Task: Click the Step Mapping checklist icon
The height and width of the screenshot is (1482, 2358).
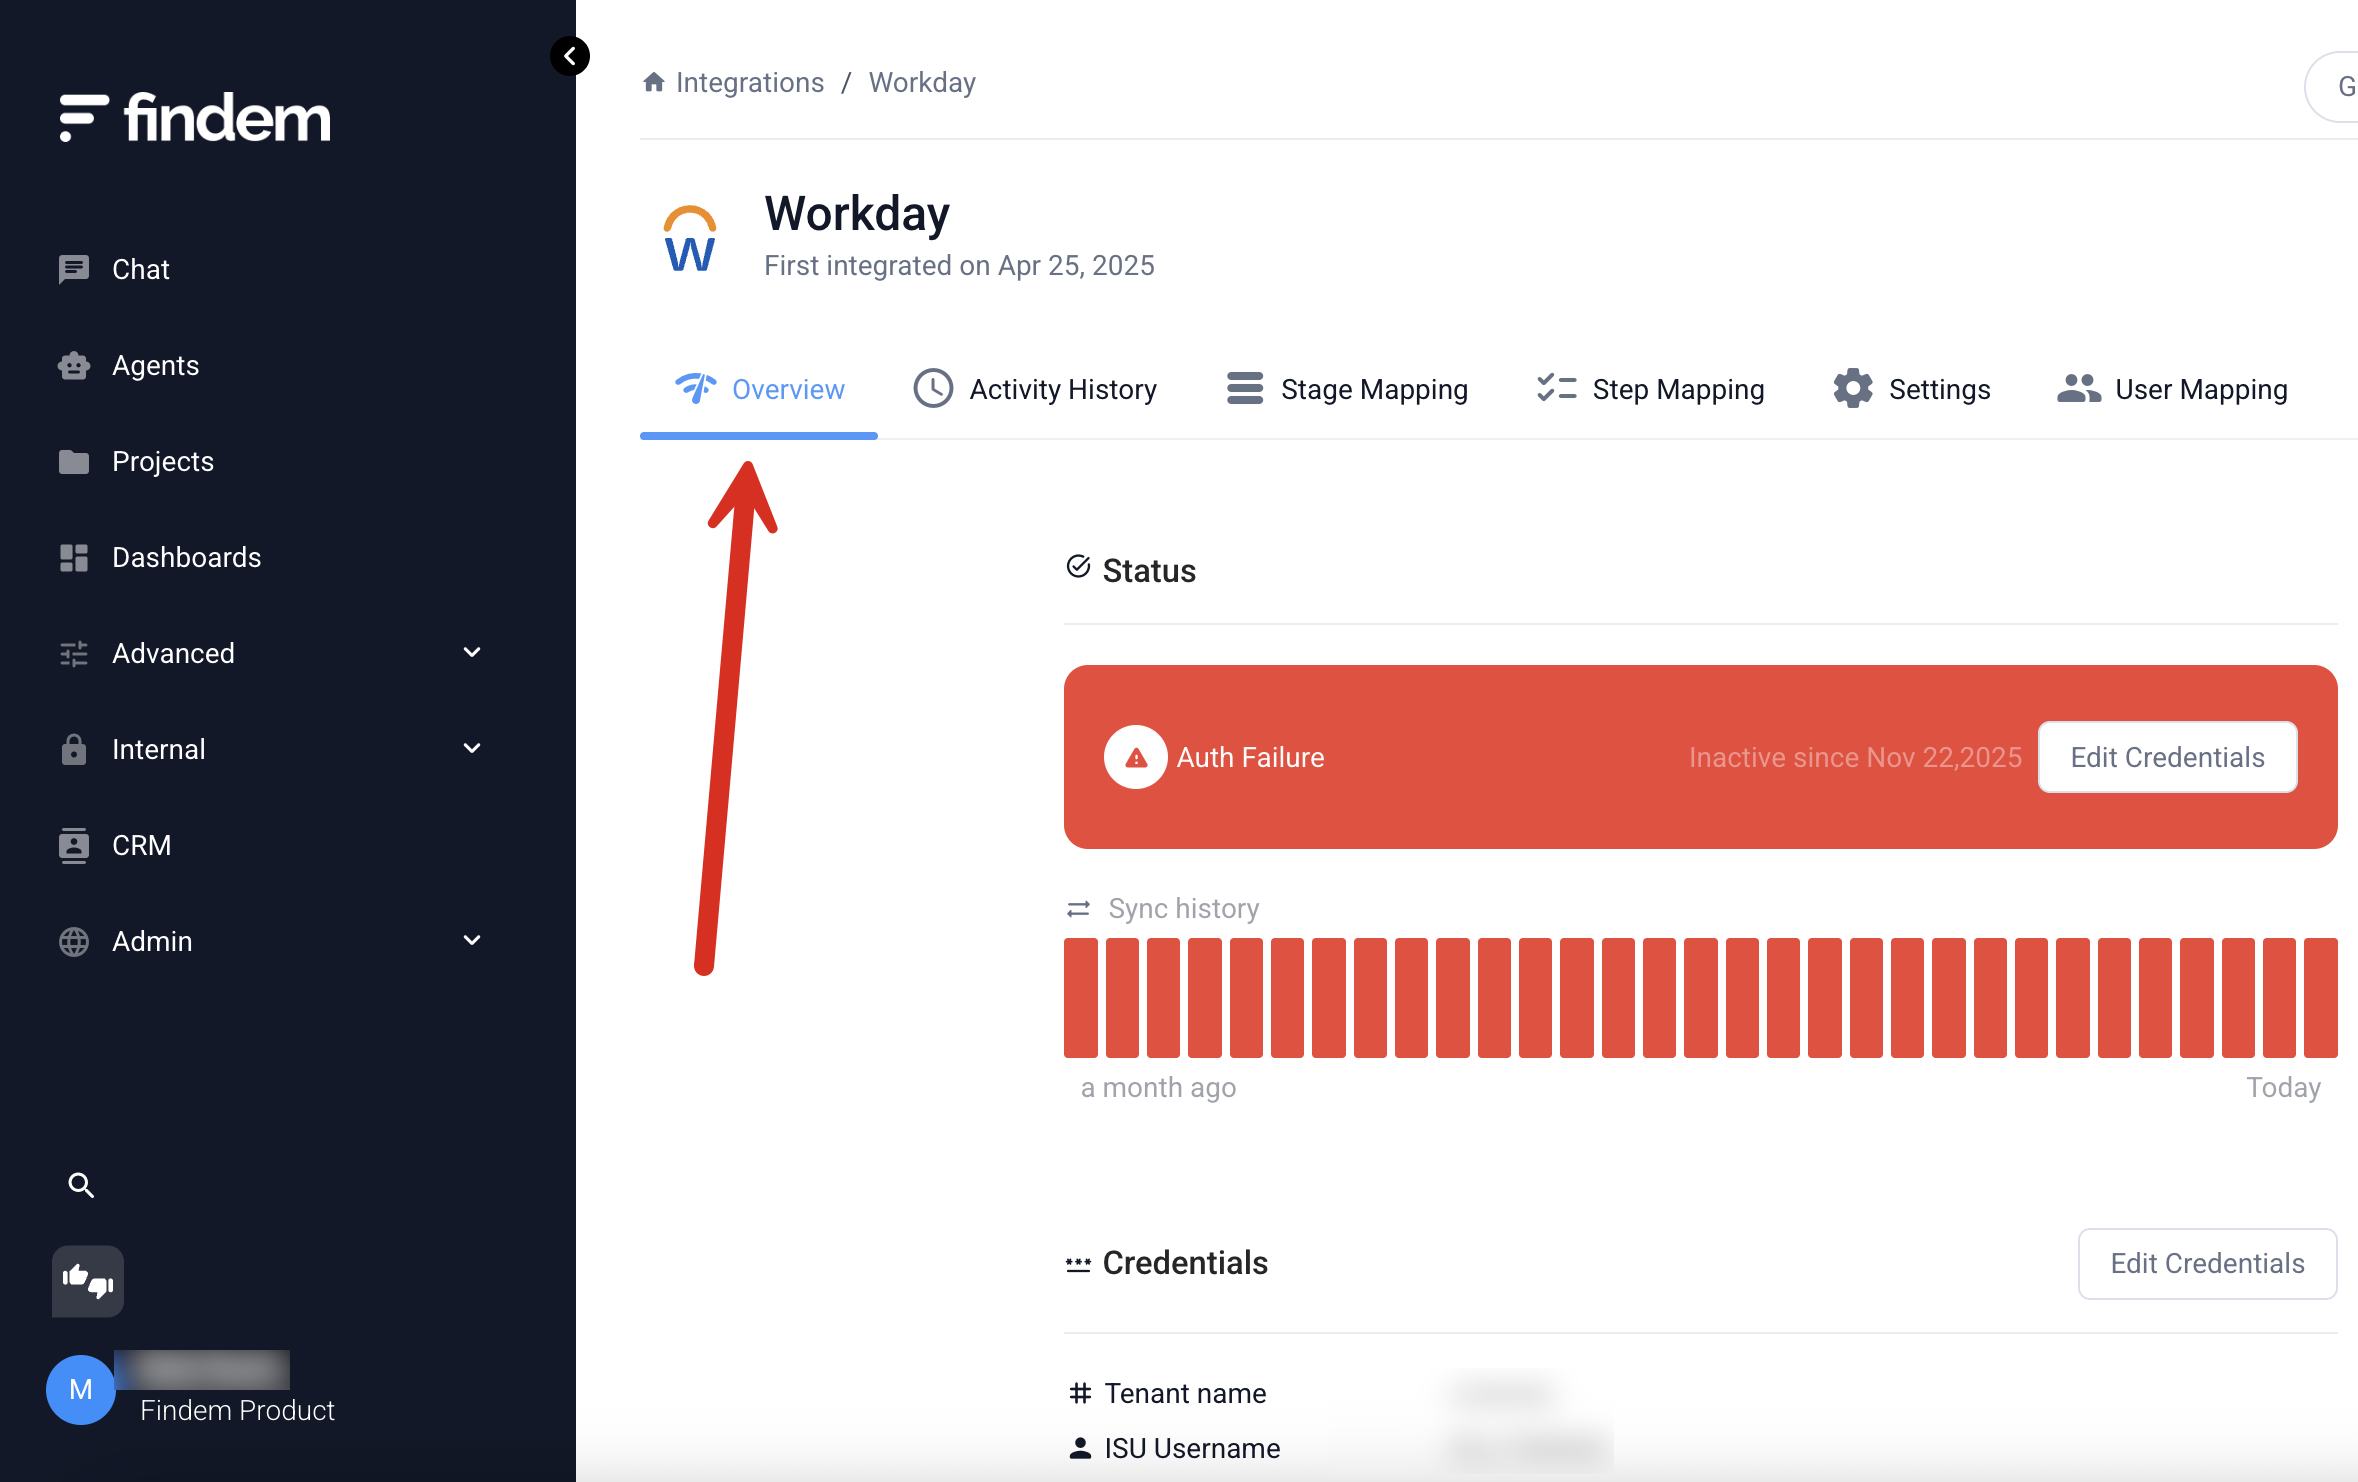Action: point(1557,388)
